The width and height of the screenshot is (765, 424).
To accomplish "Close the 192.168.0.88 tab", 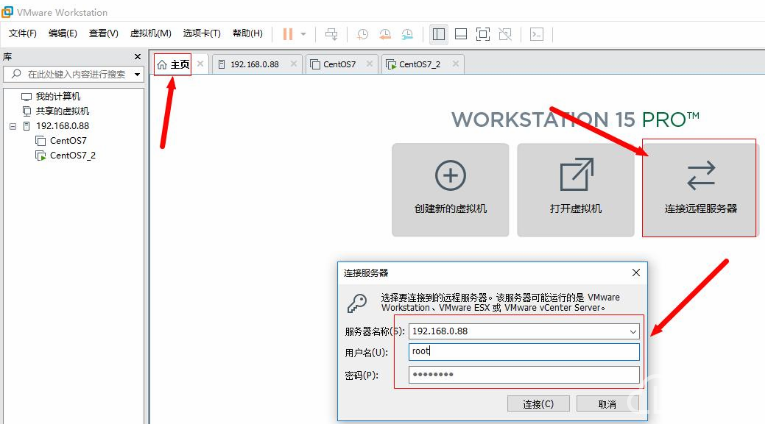I will (294, 64).
